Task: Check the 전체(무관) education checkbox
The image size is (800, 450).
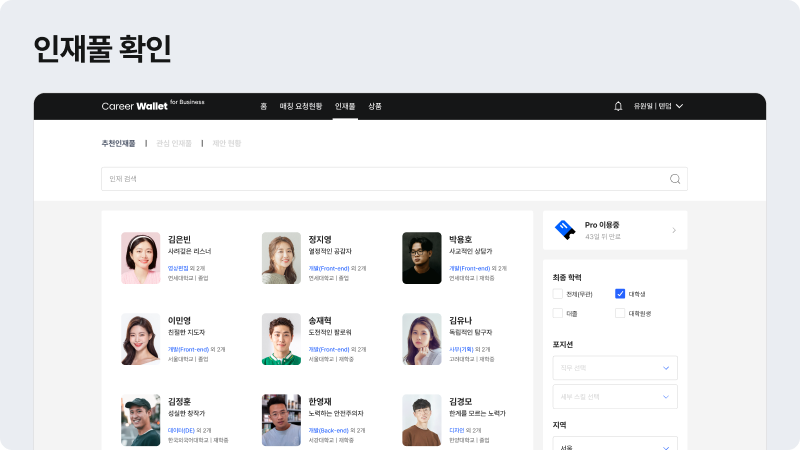Action: 558,294
